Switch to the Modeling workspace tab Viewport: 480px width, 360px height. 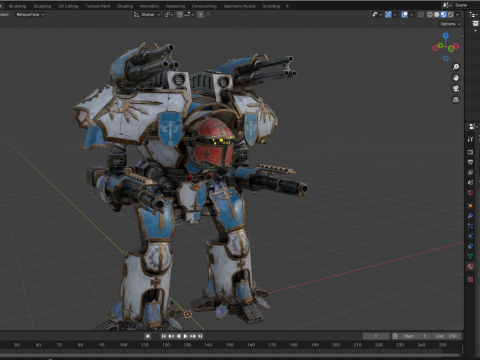[x=17, y=6]
